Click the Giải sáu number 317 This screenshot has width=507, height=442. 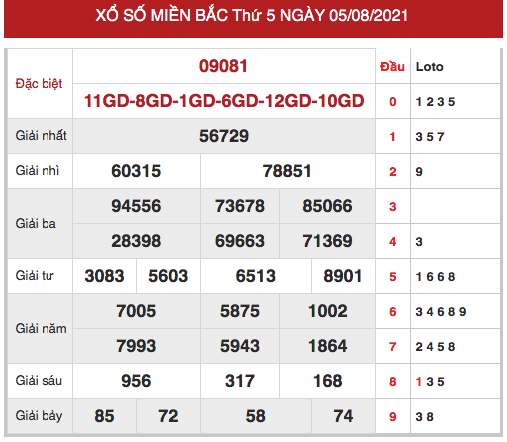point(240,381)
